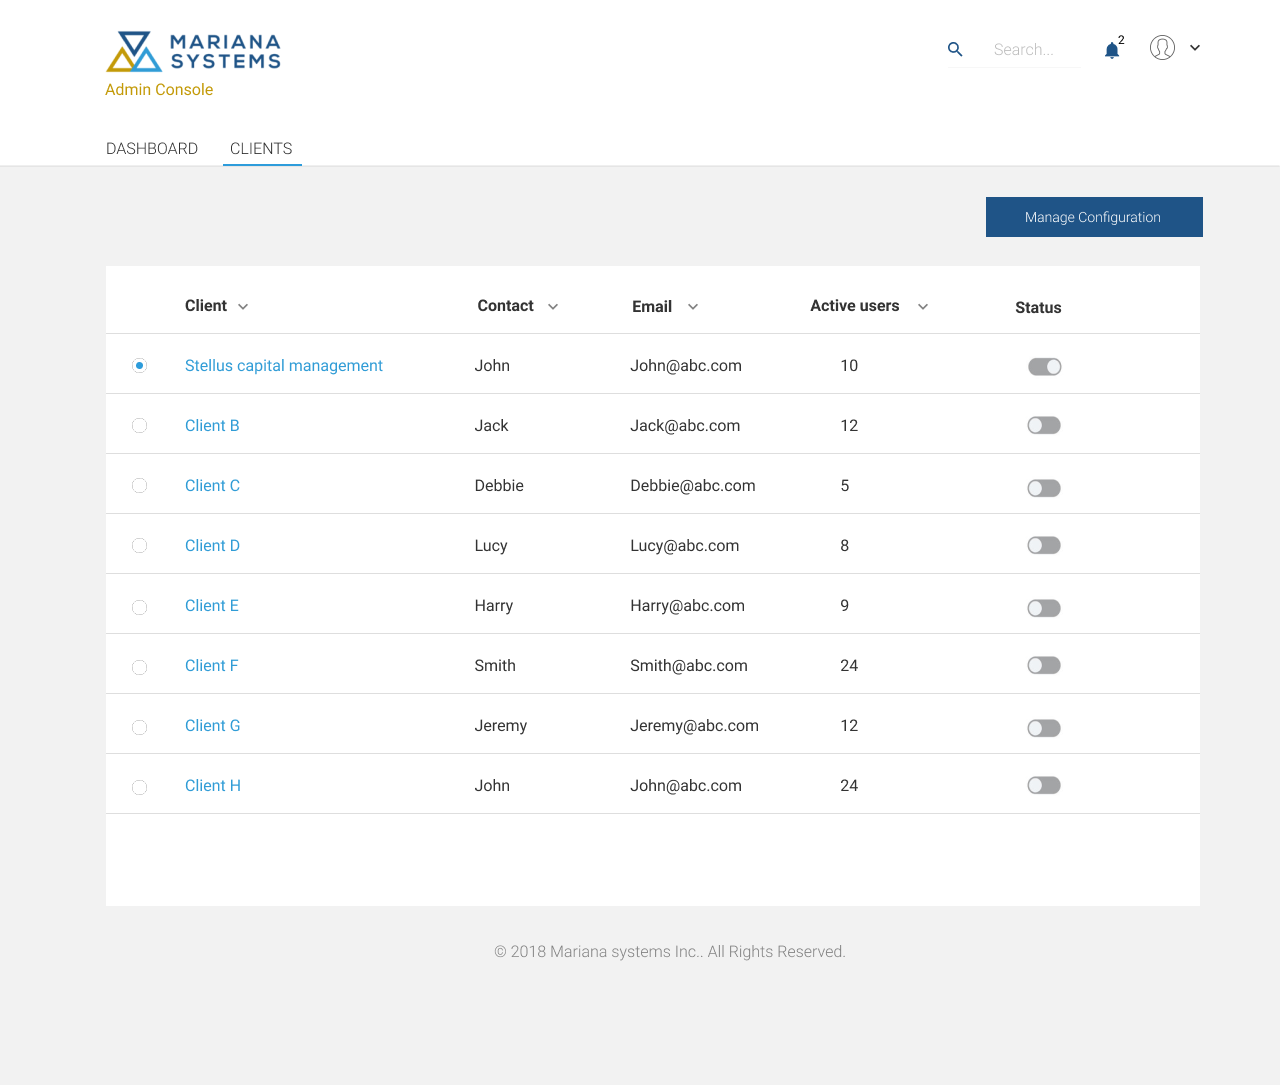Select the Client C radio button
This screenshot has width=1280, height=1085.
pyautogui.click(x=139, y=485)
